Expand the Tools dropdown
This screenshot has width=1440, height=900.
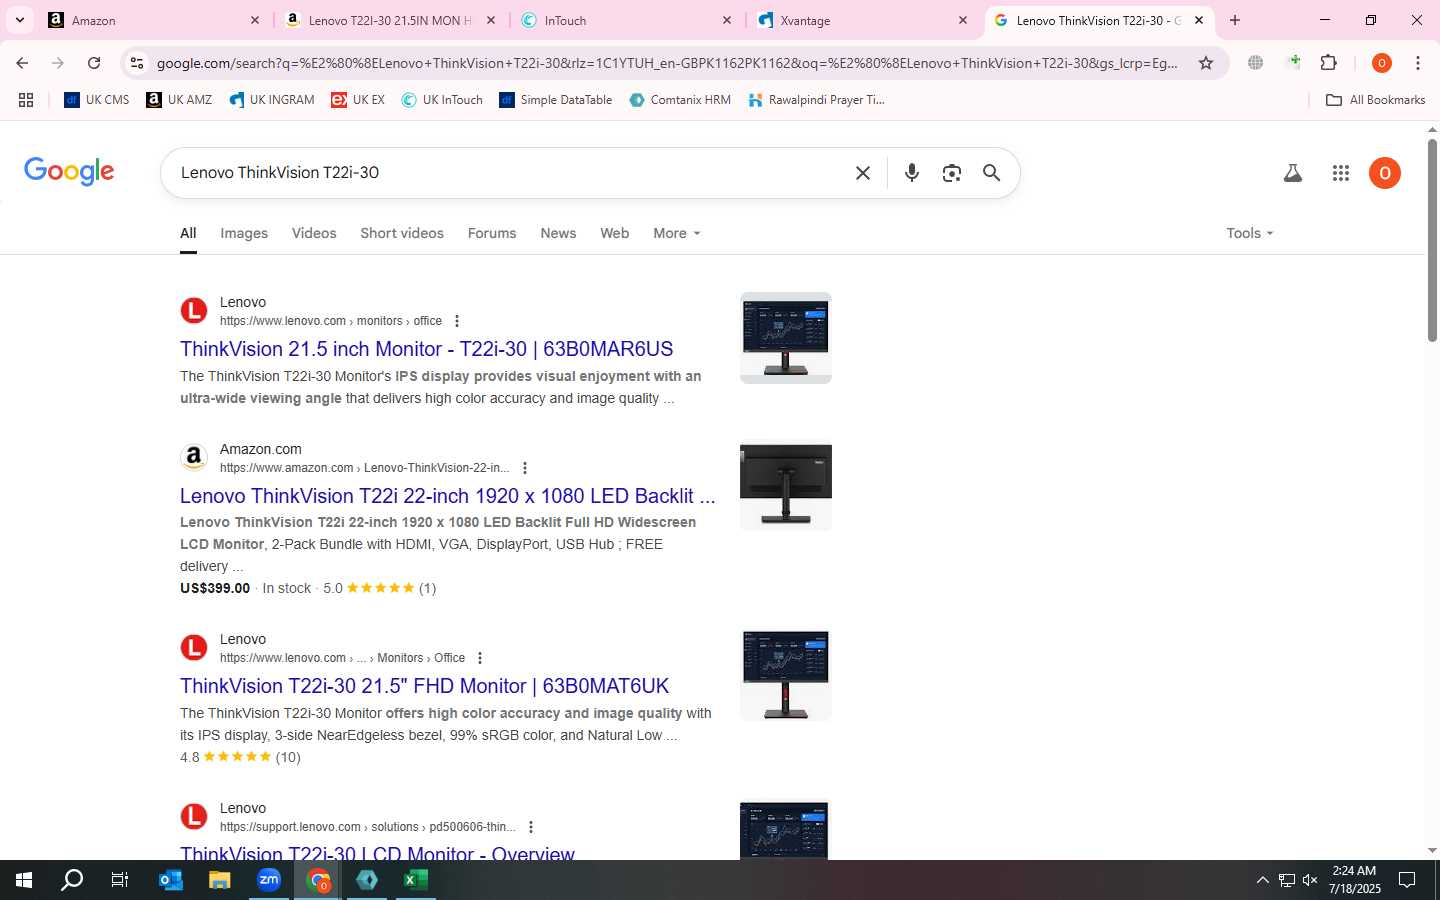[x=1250, y=233]
